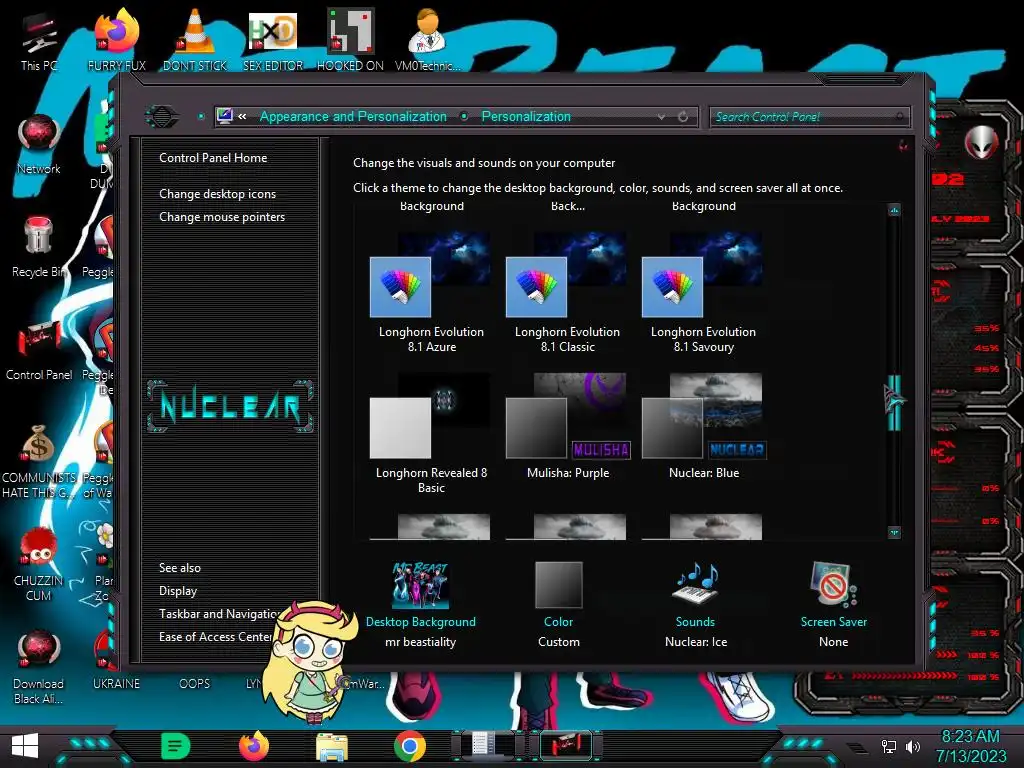The width and height of the screenshot is (1024, 768).
Task: Open Change mouse pointers link
Action: point(222,217)
